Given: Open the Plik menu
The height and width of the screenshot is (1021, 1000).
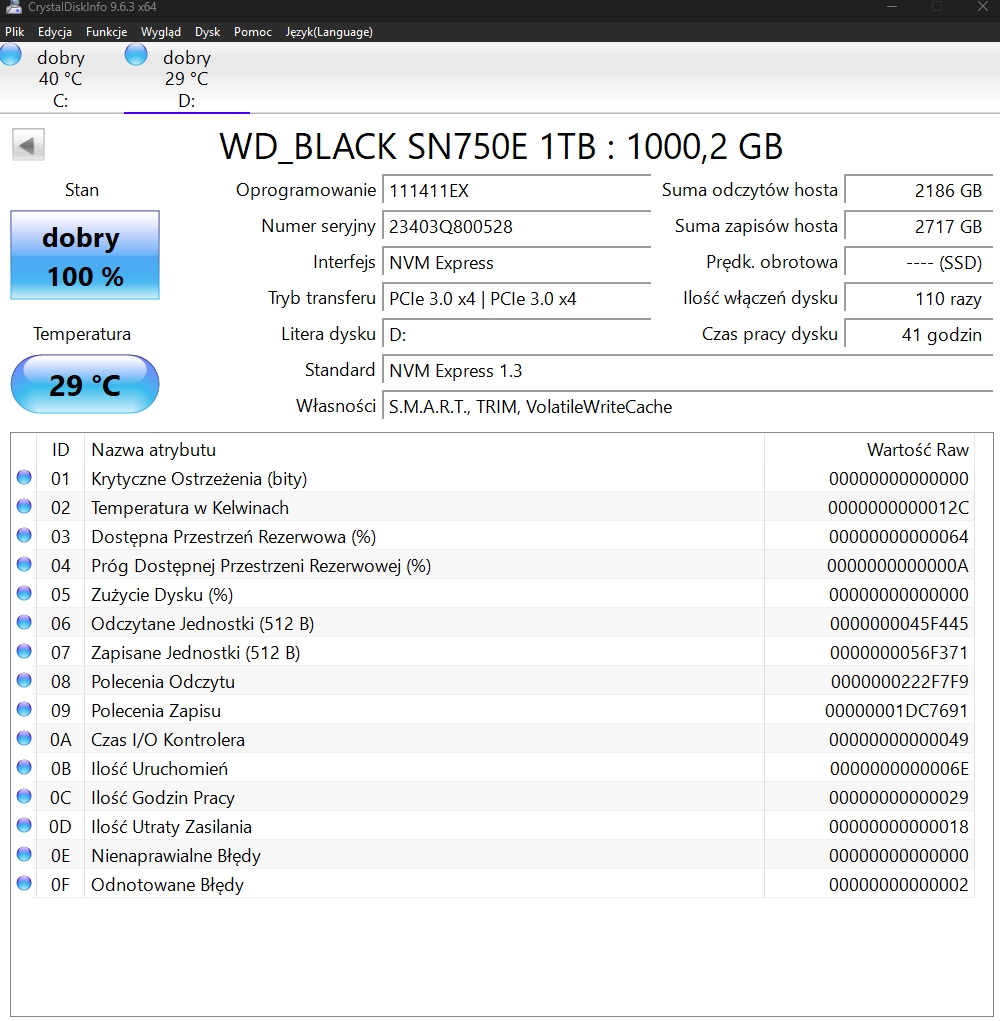Looking at the screenshot, I should point(14,32).
